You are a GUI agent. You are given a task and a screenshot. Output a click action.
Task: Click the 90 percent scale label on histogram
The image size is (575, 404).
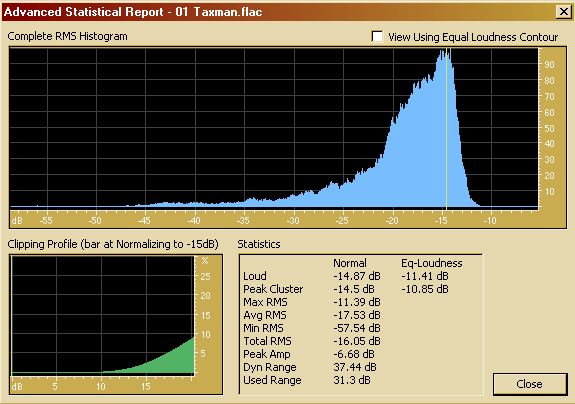click(x=549, y=65)
